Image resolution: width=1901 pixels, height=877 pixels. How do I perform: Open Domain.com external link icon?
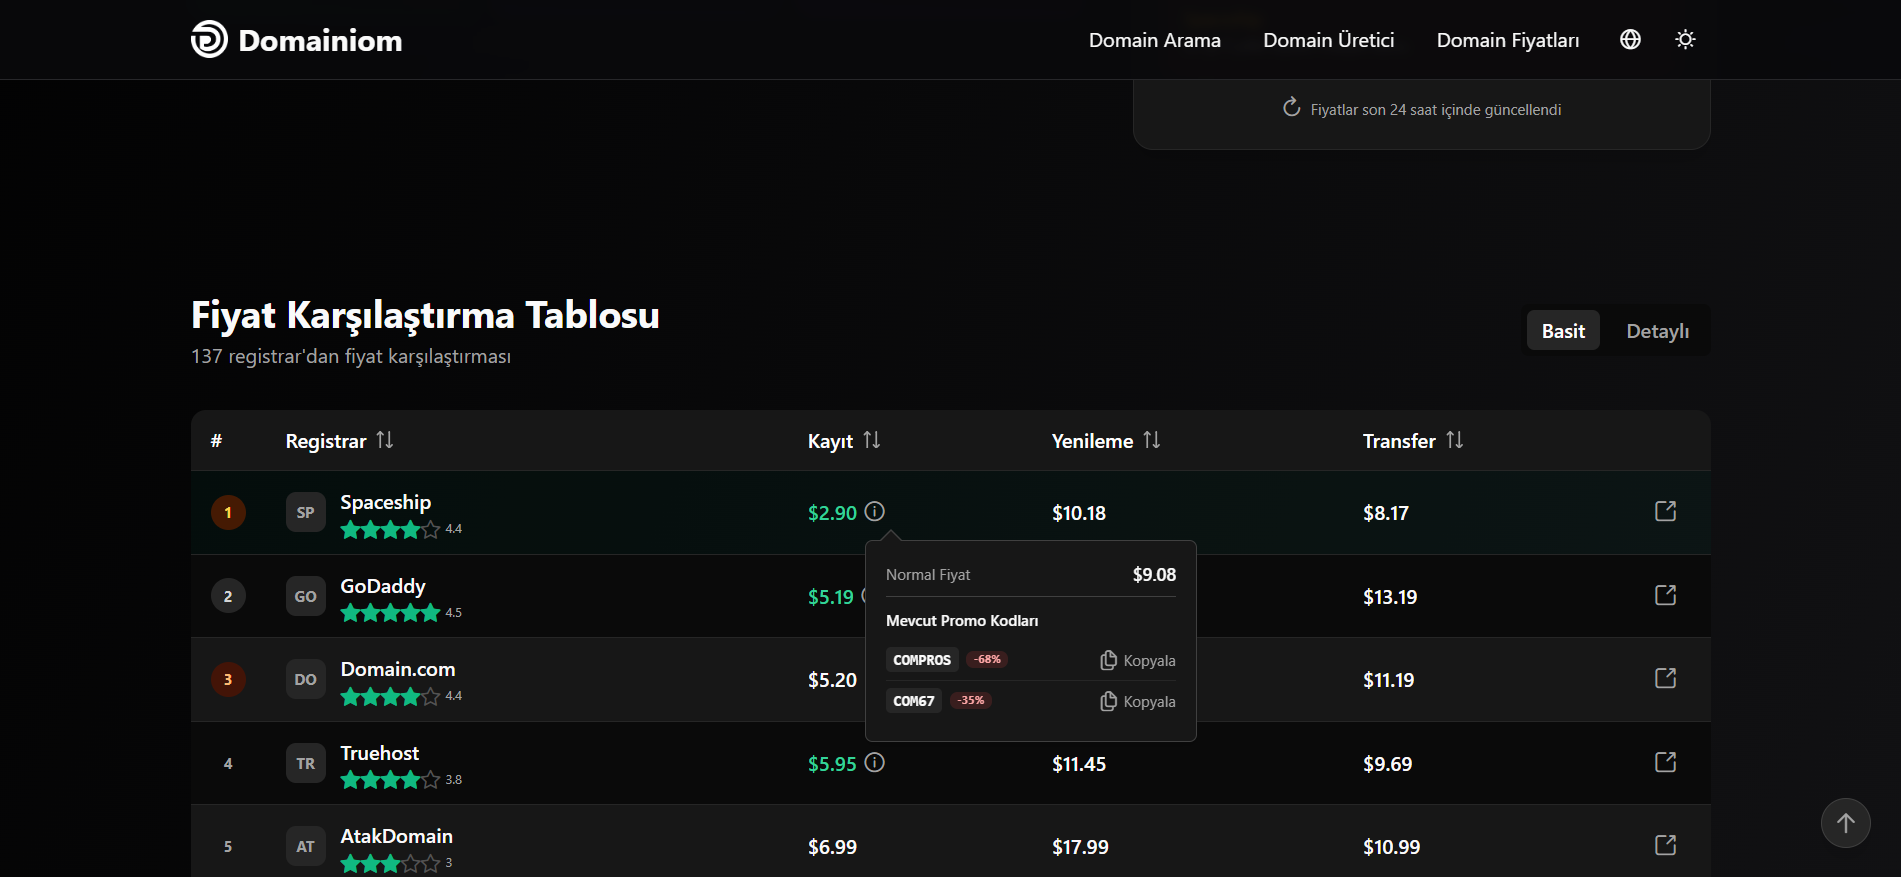coord(1665,678)
